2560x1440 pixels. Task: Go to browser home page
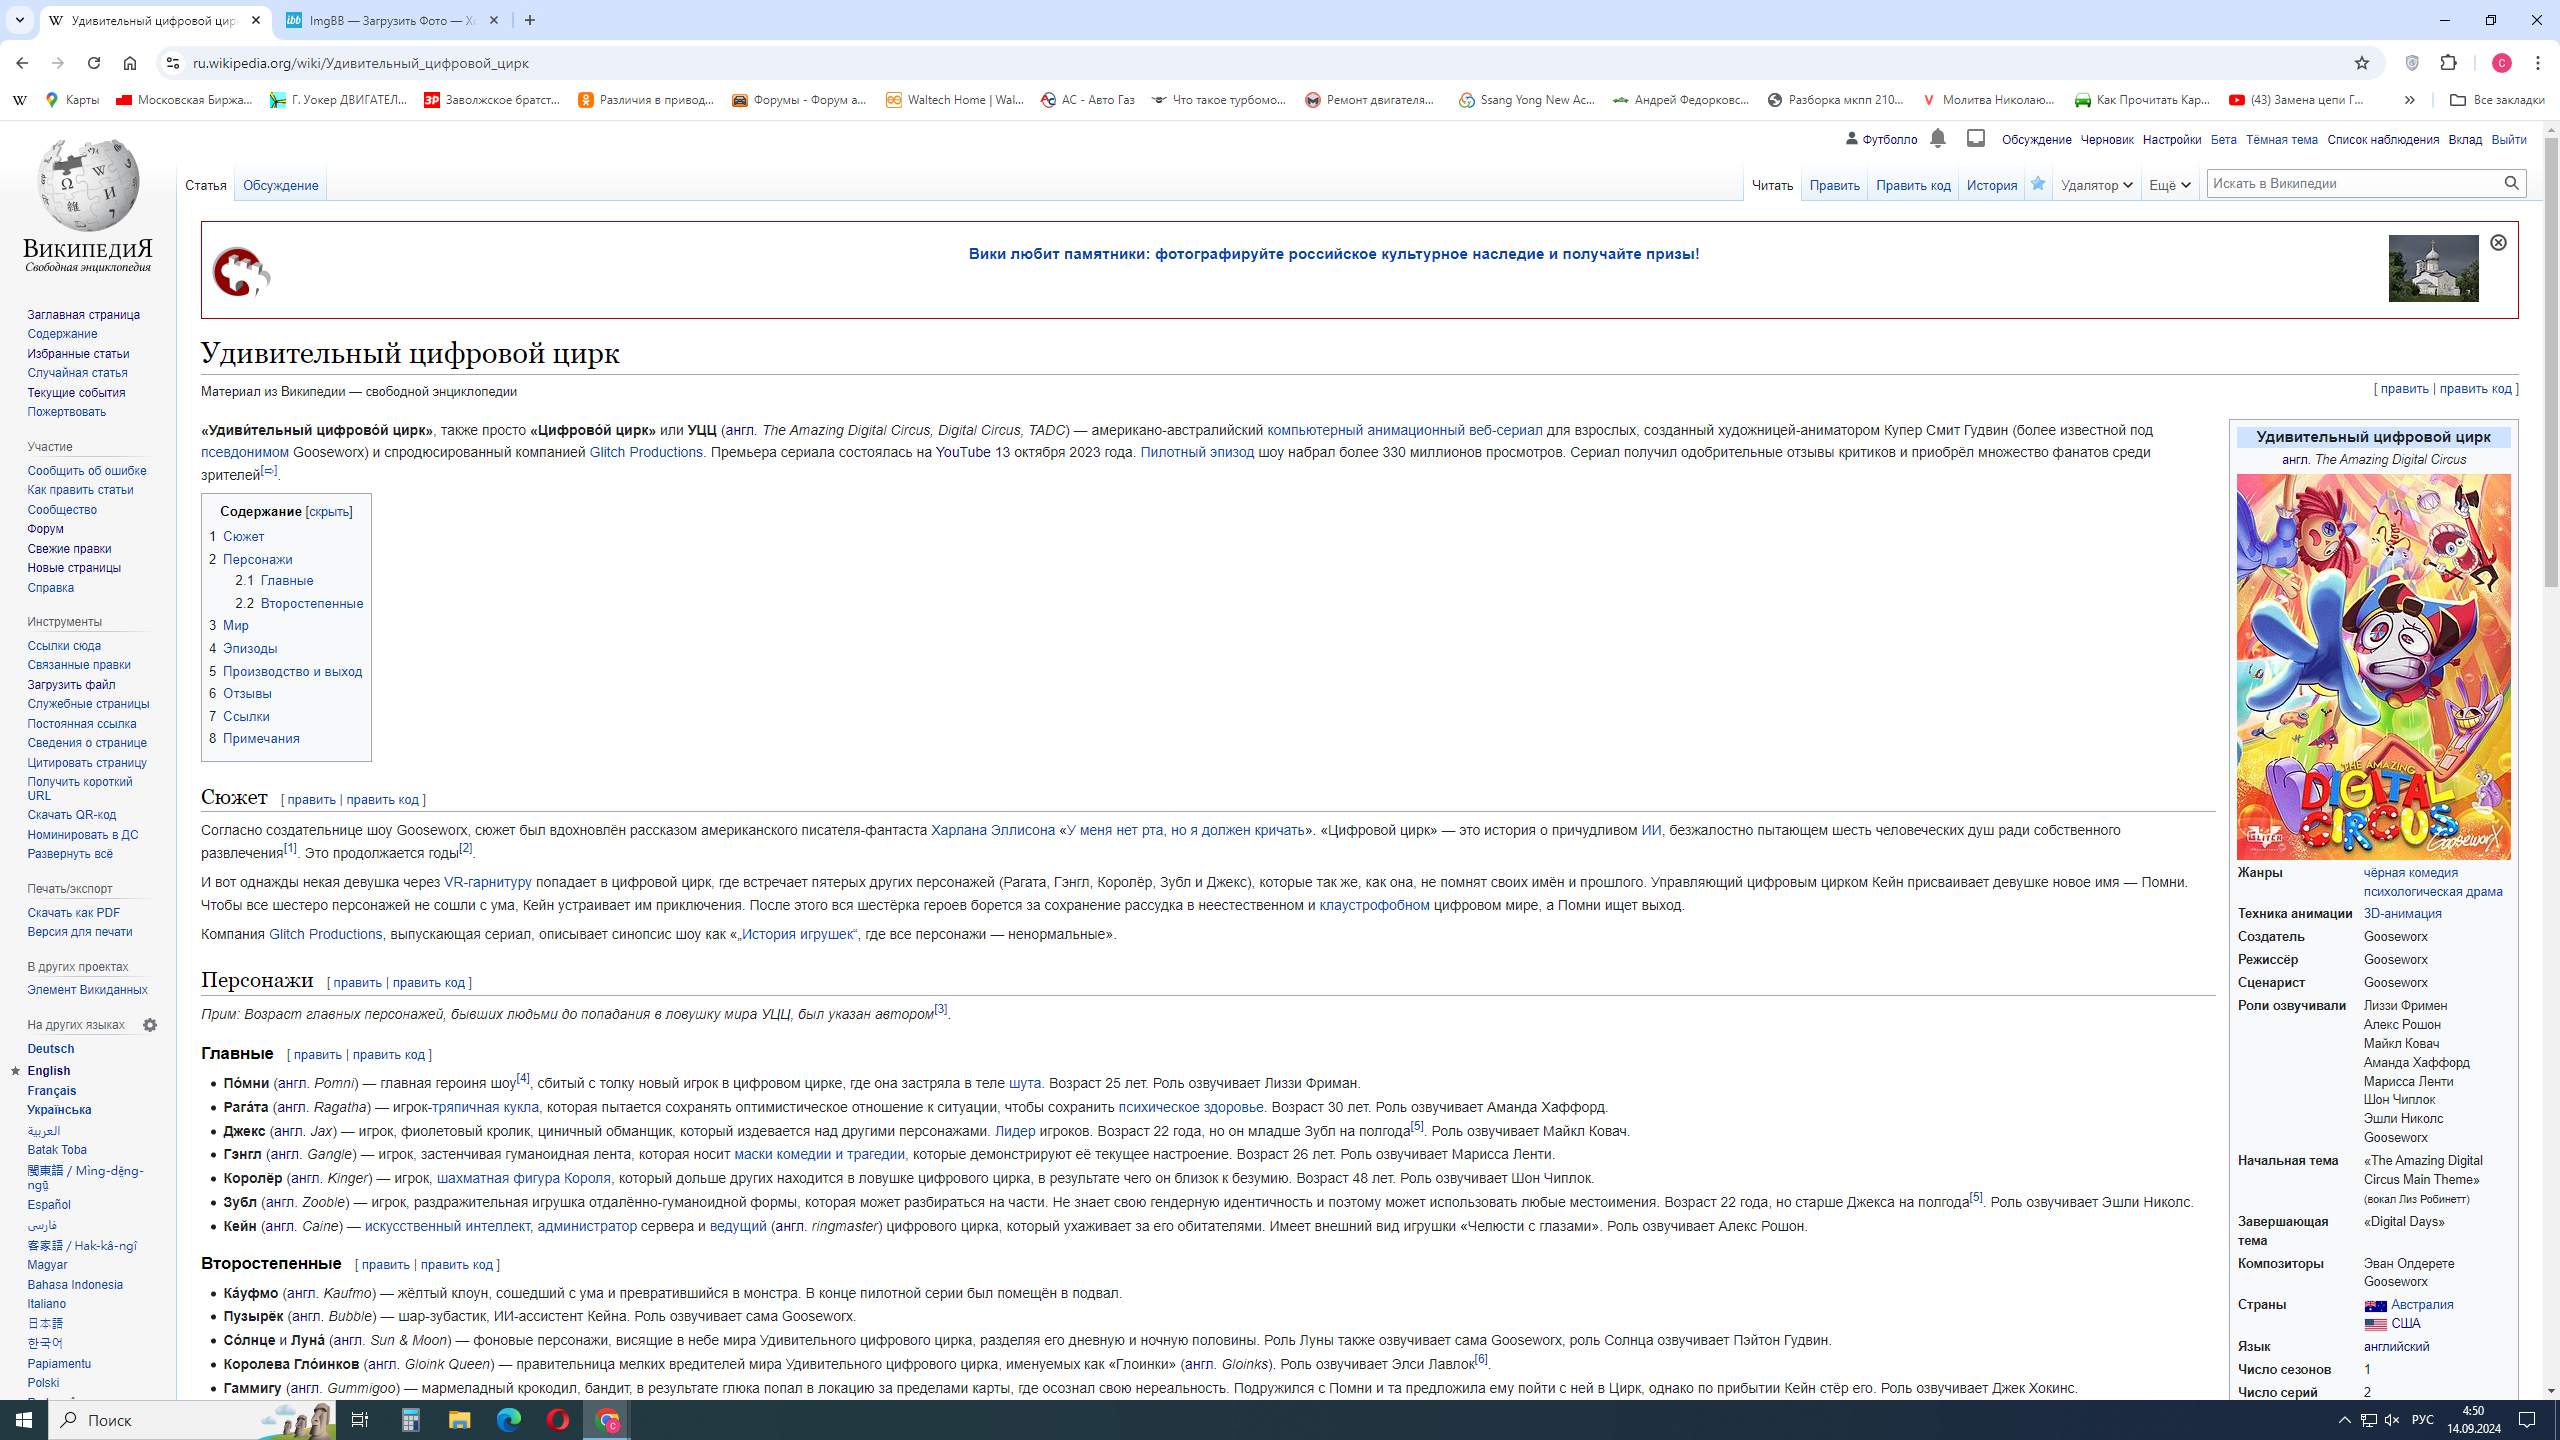click(130, 63)
